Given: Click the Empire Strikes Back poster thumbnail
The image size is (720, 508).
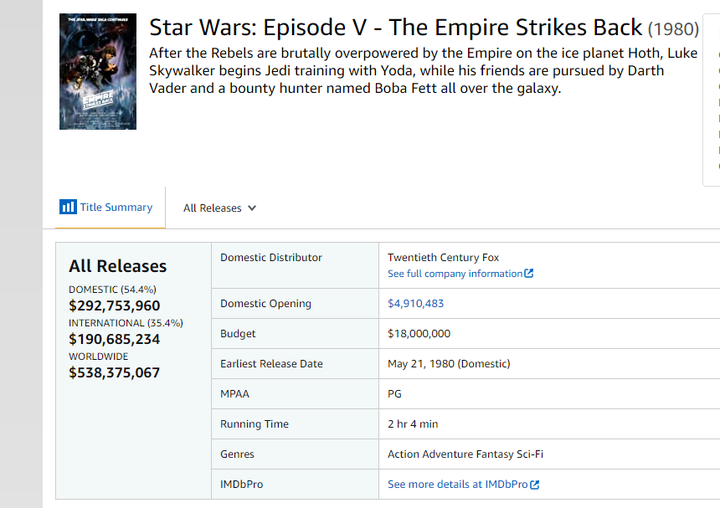Looking at the screenshot, I should [x=98, y=72].
